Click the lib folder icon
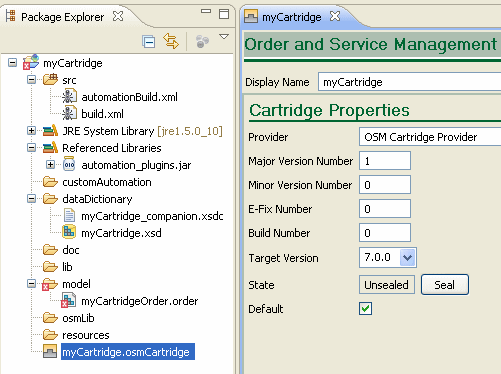501x374 pixels. pyautogui.click(x=50, y=267)
